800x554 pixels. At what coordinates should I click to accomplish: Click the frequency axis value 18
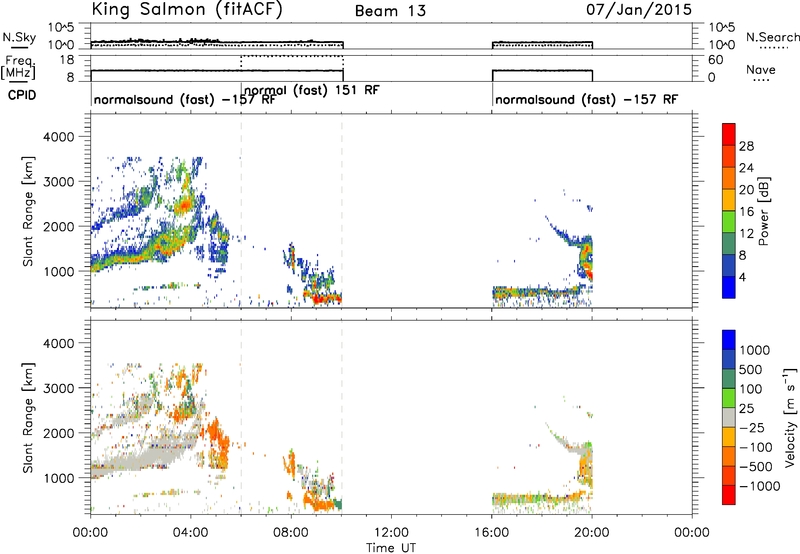pos(67,60)
